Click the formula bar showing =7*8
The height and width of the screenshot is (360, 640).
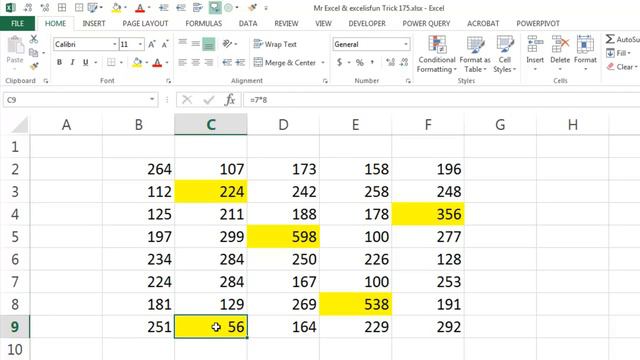click(441, 100)
